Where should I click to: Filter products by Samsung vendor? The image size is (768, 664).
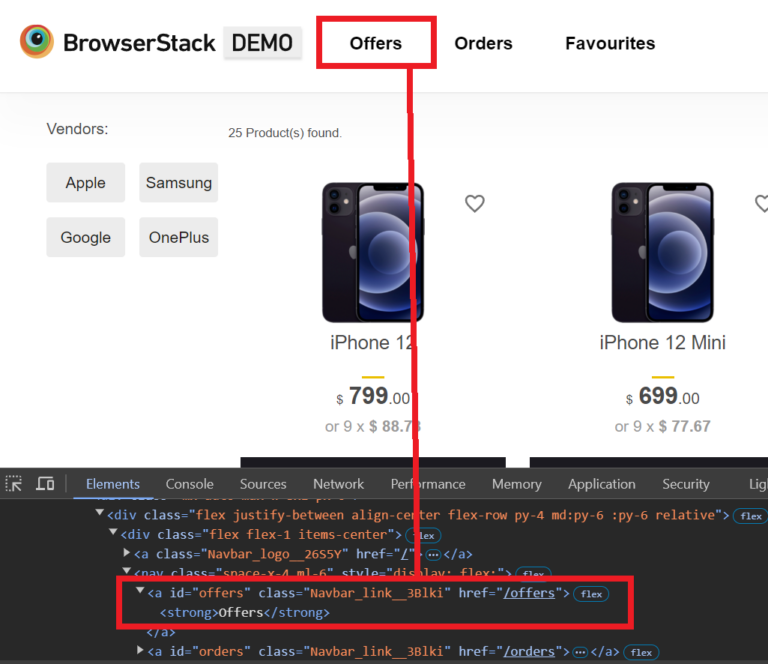[x=179, y=183]
